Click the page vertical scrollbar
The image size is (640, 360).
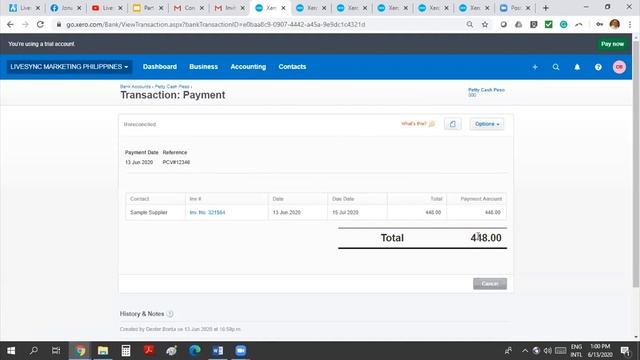point(636,163)
